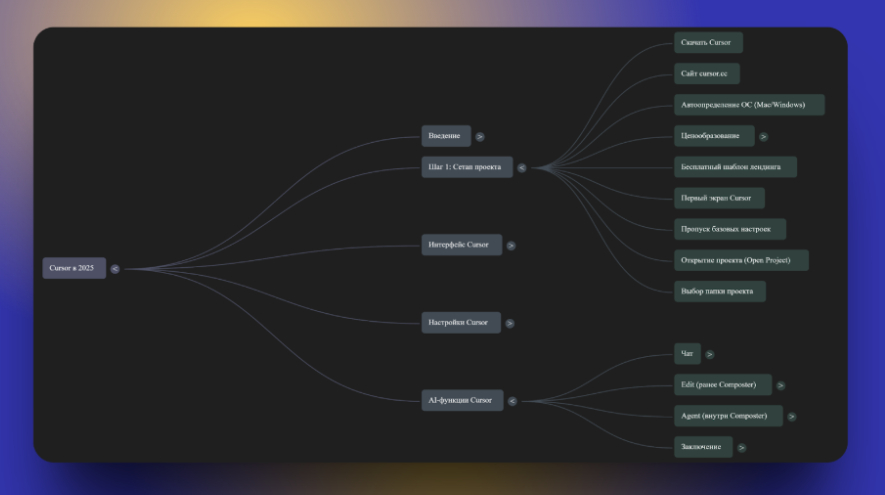
Task: Click the Первый экран Cursor node
Action: click(719, 198)
